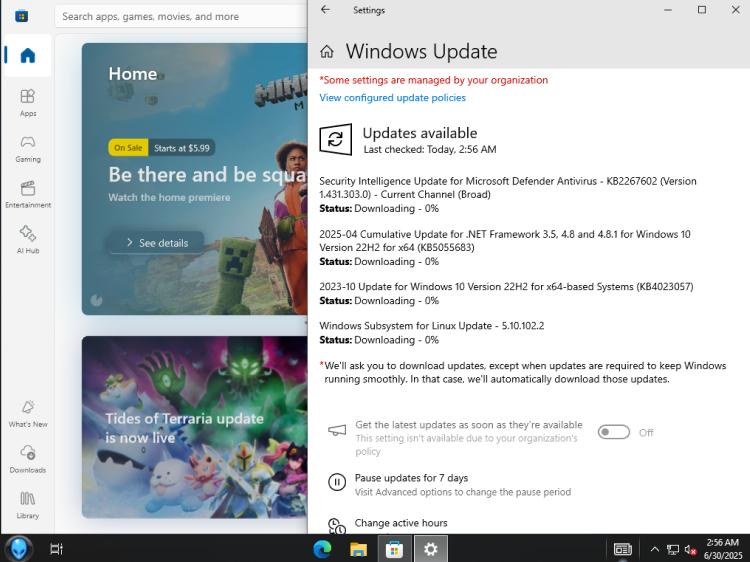Open Task View on taskbar

point(56,549)
